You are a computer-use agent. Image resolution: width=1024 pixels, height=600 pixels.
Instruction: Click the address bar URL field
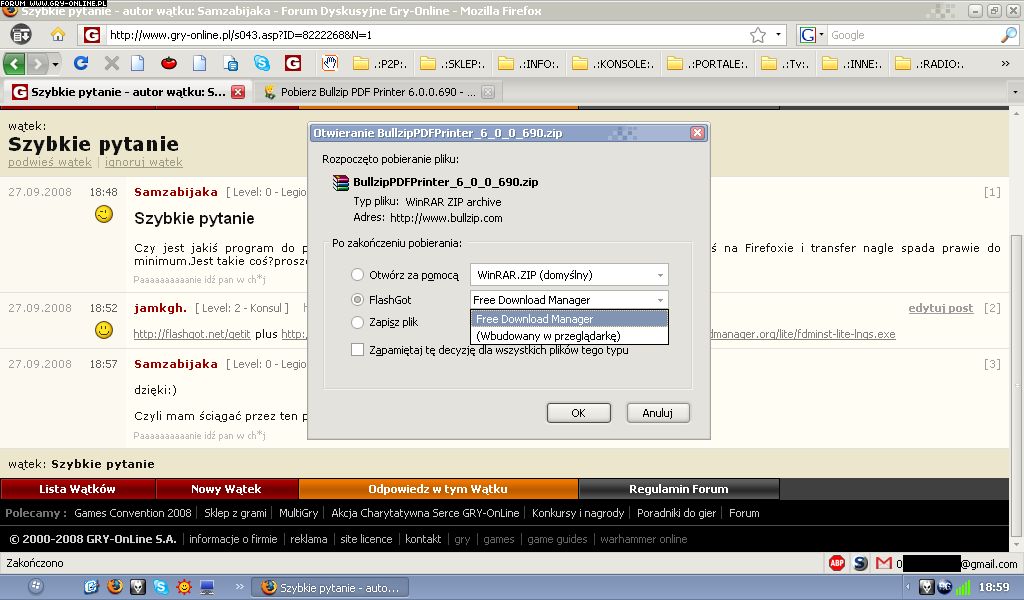pyautogui.click(x=424, y=35)
